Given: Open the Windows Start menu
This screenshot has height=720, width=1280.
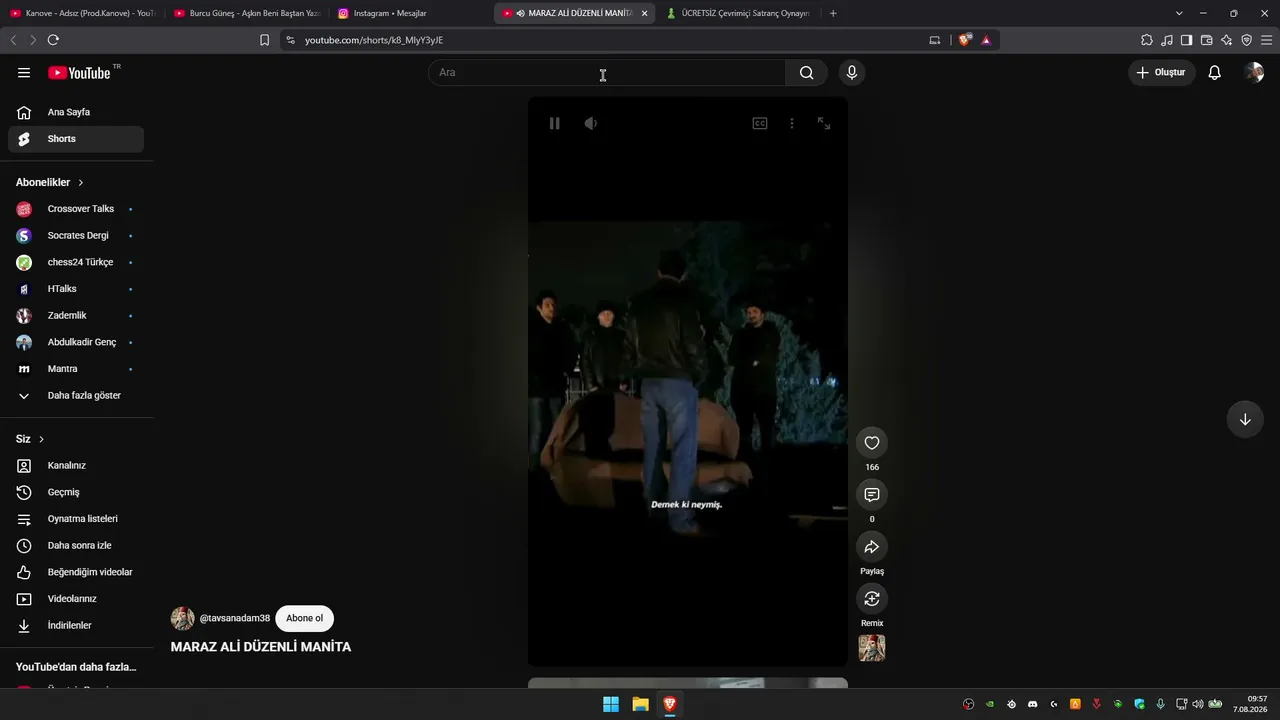Looking at the screenshot, I should pyautogui.click(x=610, y=704).
